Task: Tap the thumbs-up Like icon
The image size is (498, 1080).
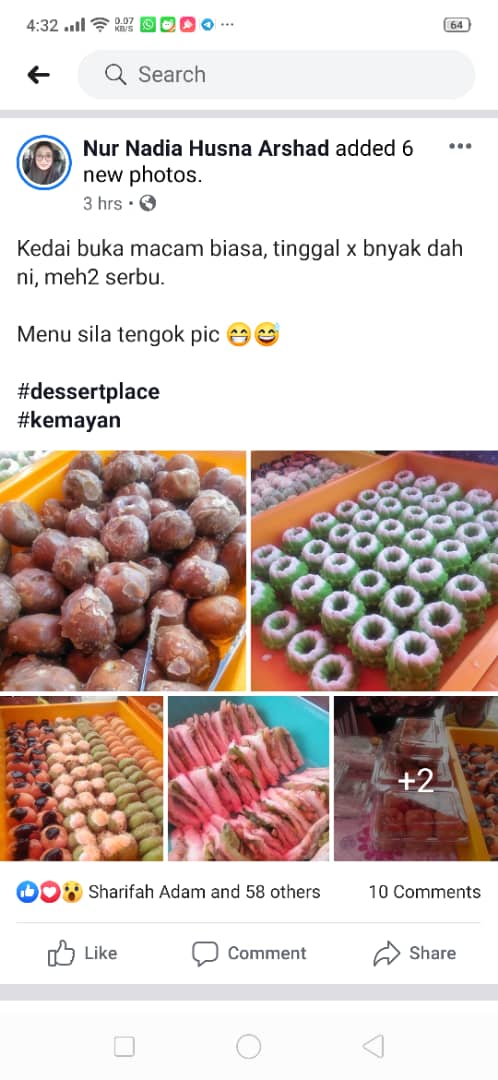Action: click(61, 953)
